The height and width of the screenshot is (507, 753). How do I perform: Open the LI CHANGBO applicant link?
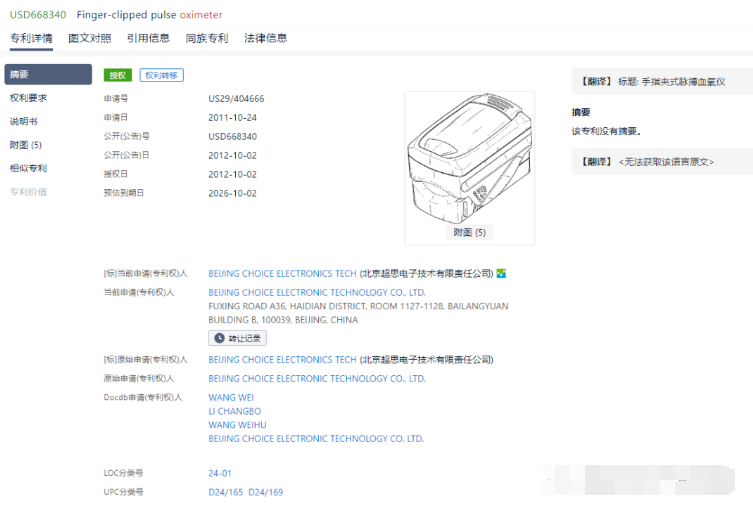click(x=234, y=411)
